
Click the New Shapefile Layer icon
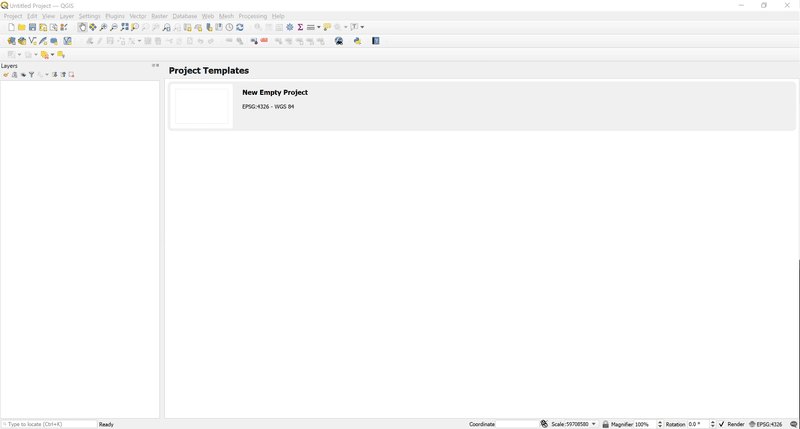[x=33, y=41]
